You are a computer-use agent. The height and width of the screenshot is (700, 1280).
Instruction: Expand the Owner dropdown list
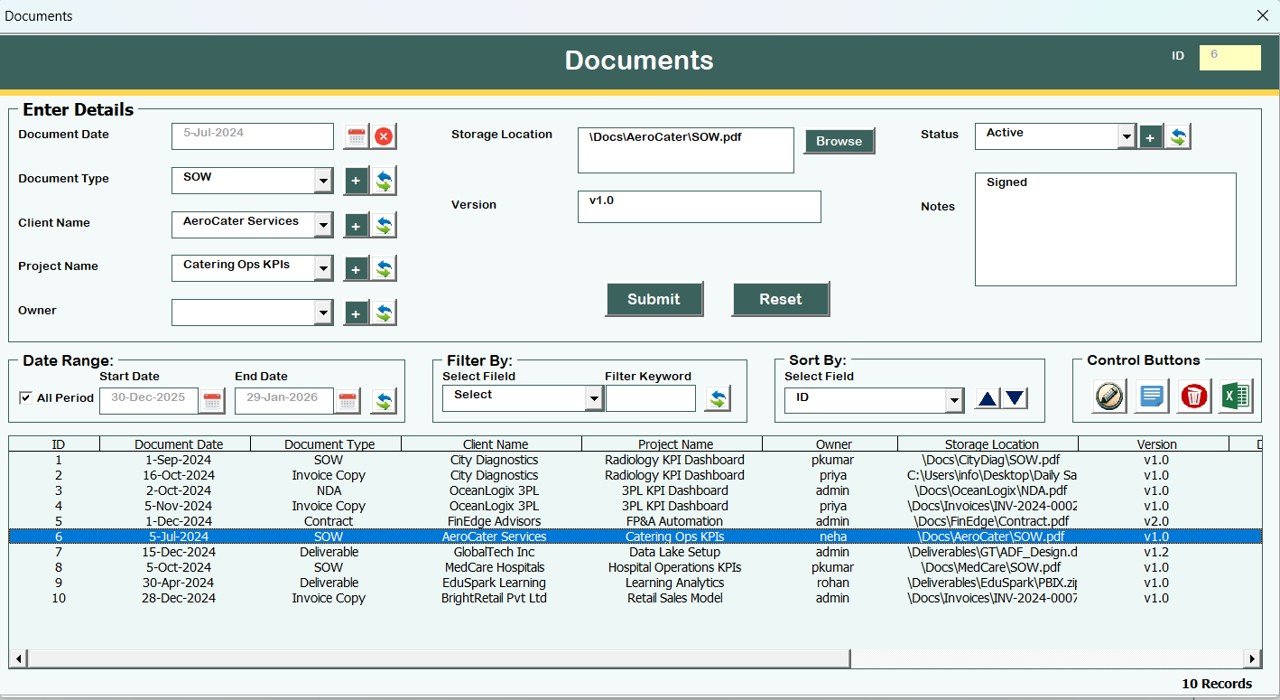[323, 311]
